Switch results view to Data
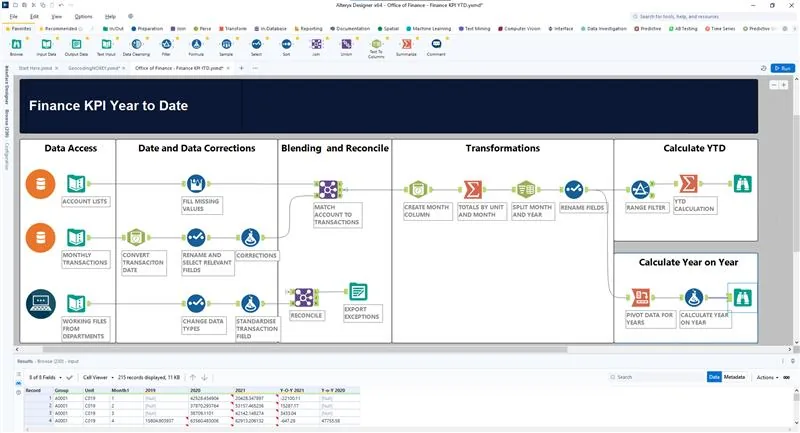Screen dimensions: 800x433 pyautogui.click(x=714, y=377)
